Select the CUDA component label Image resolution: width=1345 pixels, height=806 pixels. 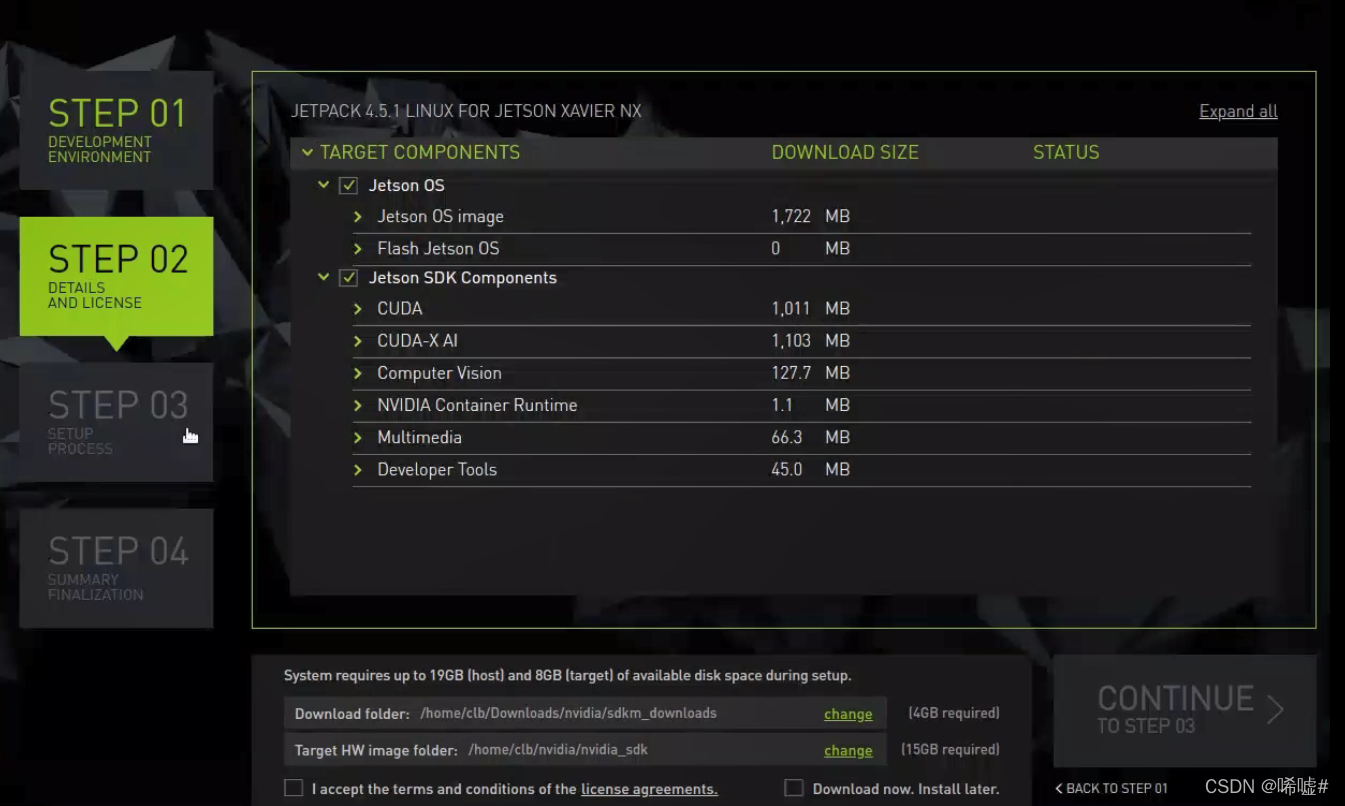tap(400, 309)
